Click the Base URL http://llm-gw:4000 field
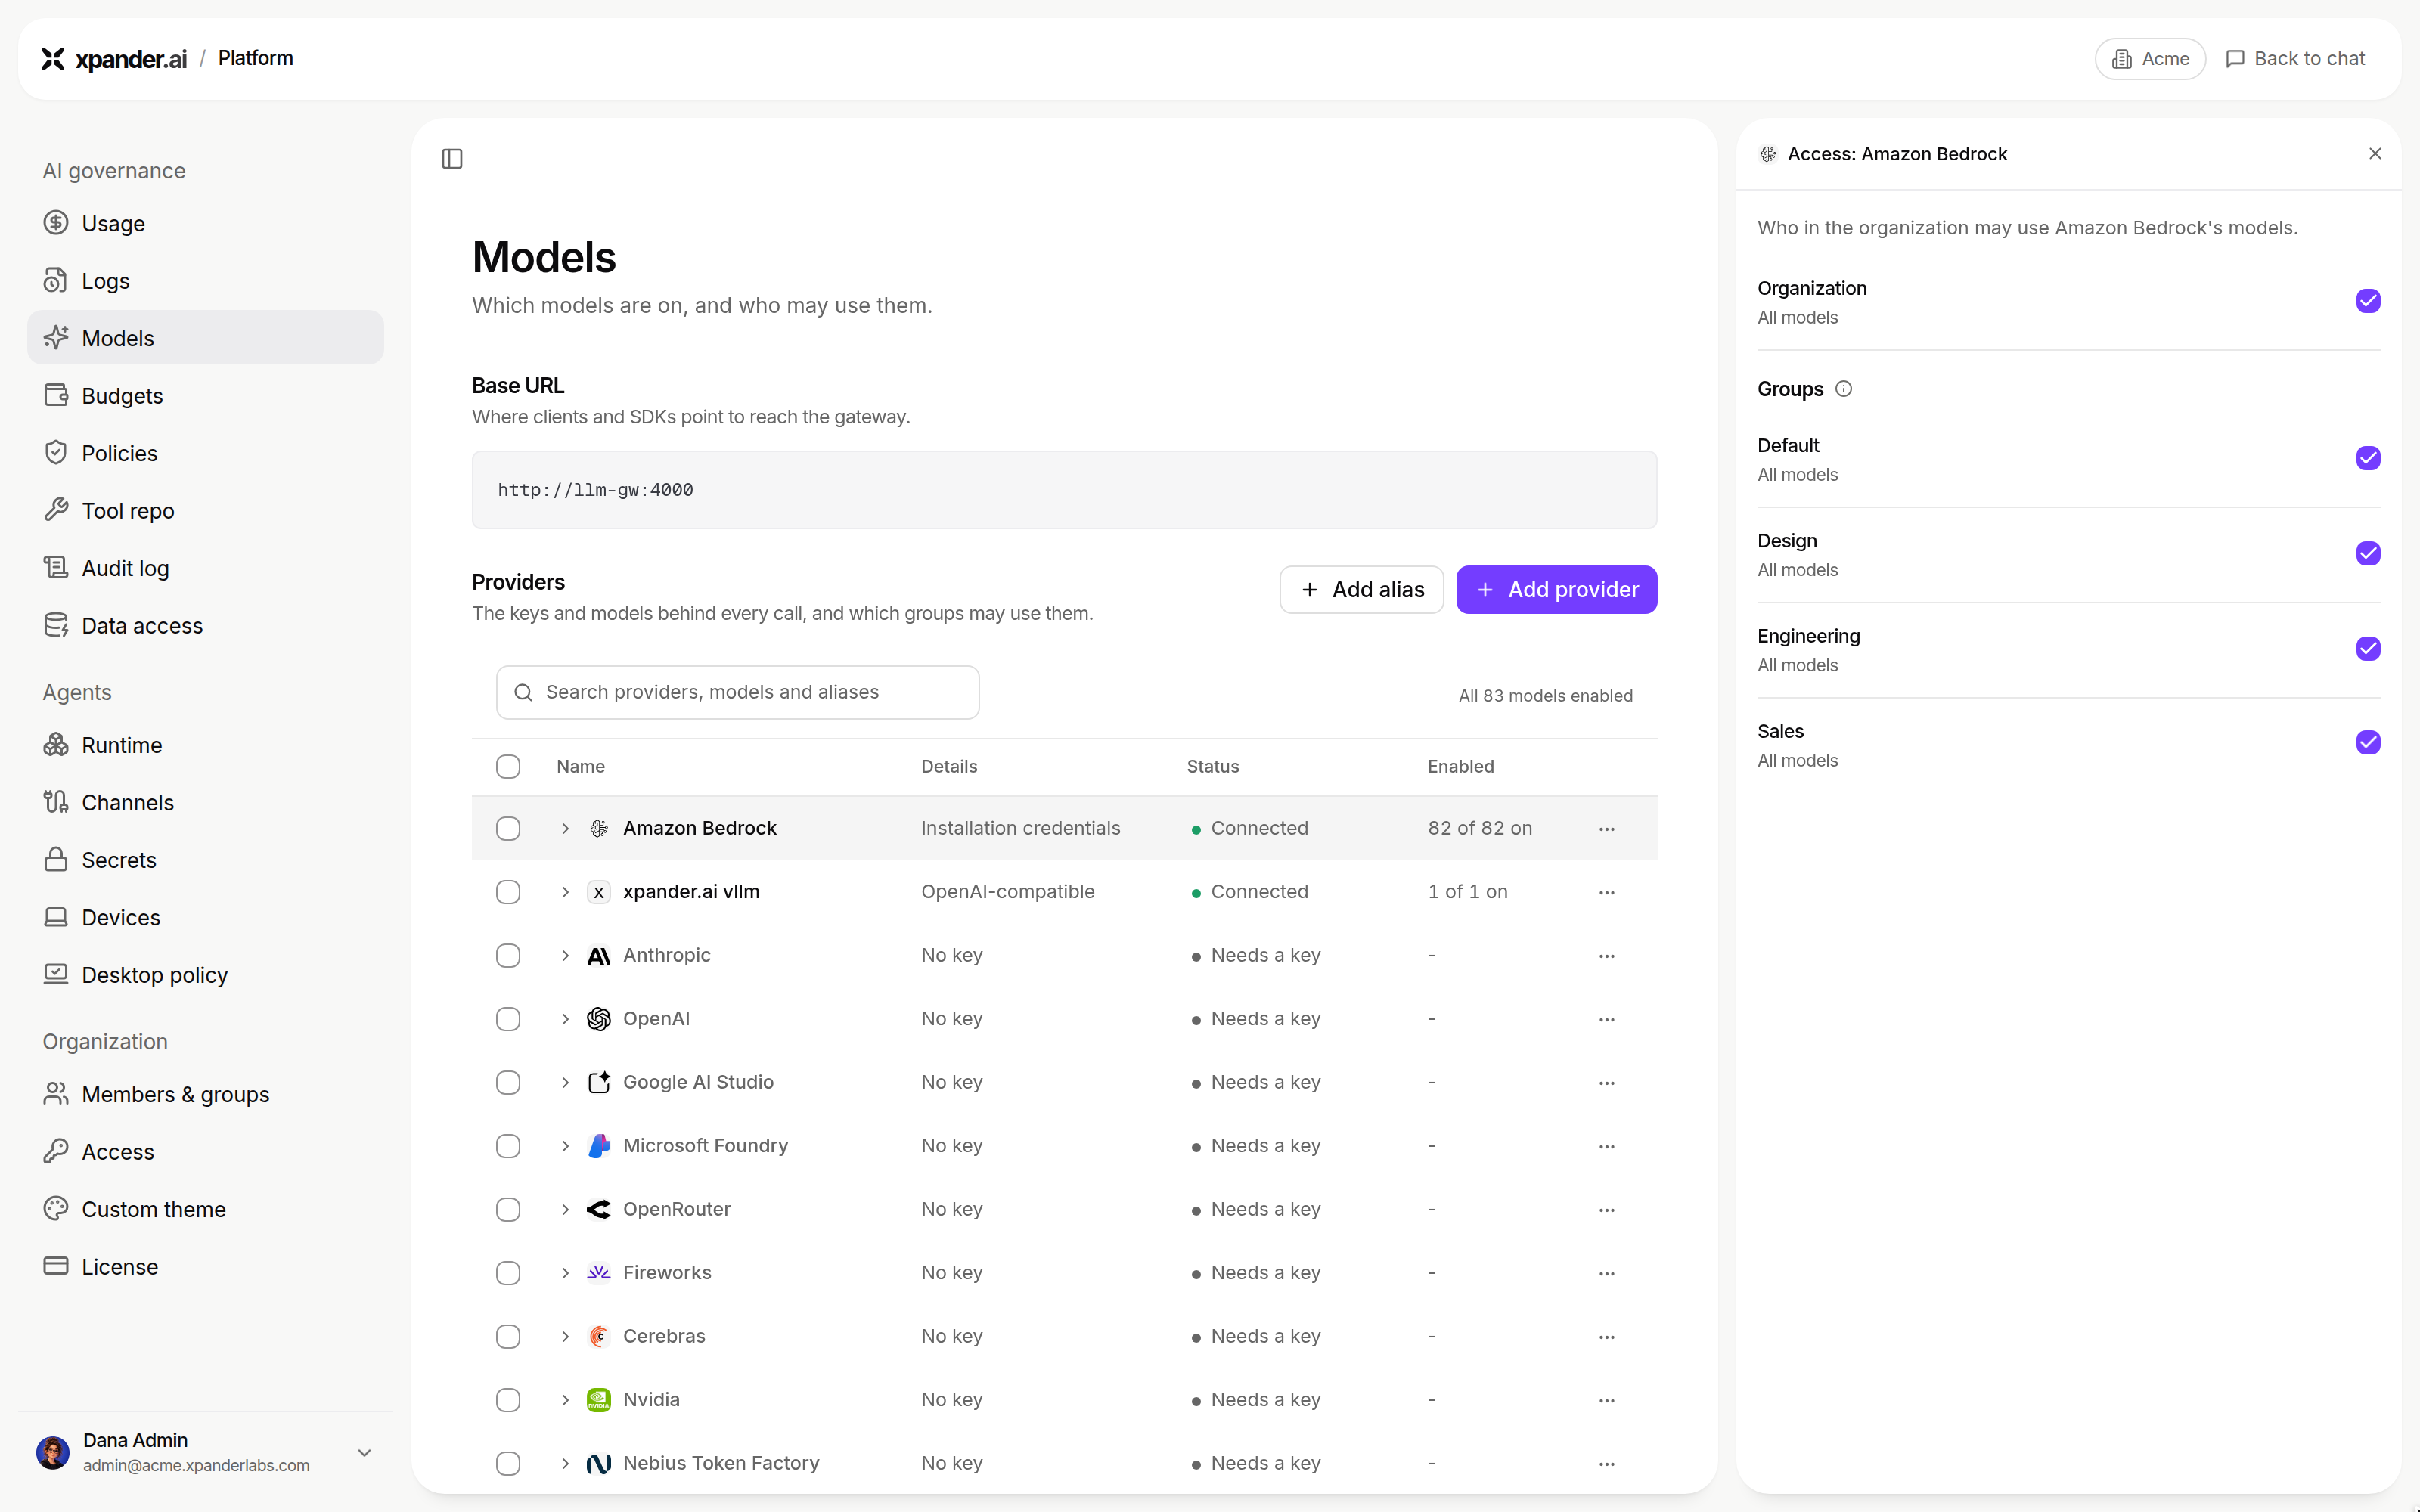The image size is (2420, 1512). coord(1064,490)
